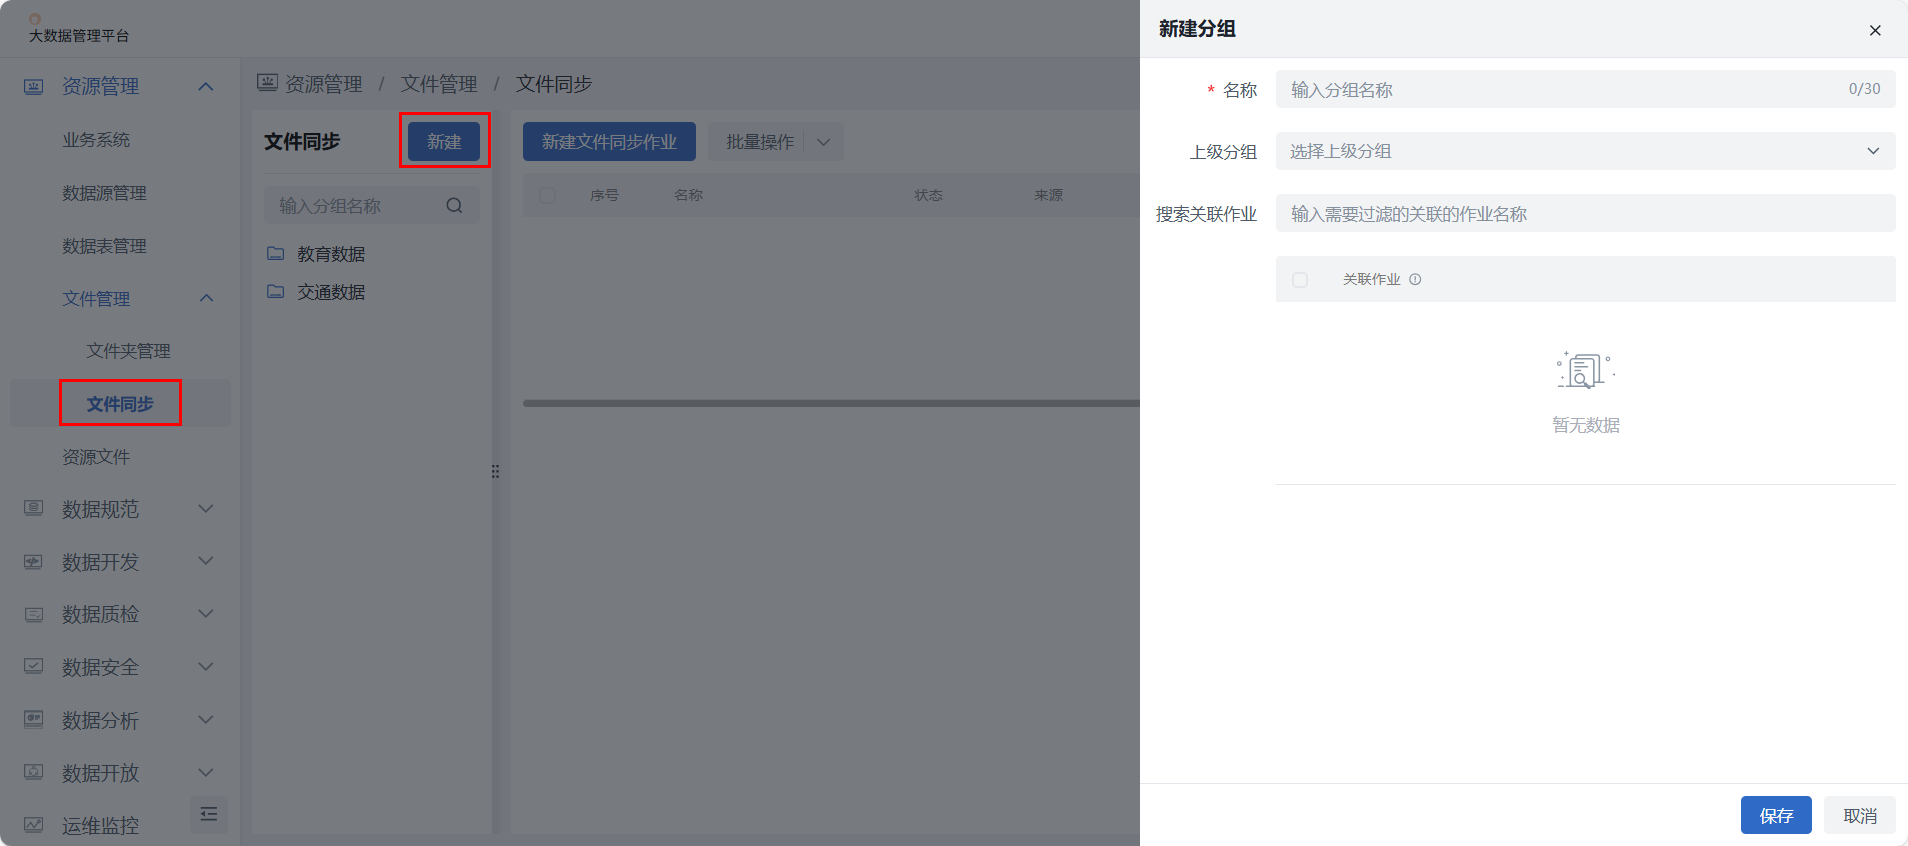
Task: Click the search magnifier icon in group filter
Action: 454,205
